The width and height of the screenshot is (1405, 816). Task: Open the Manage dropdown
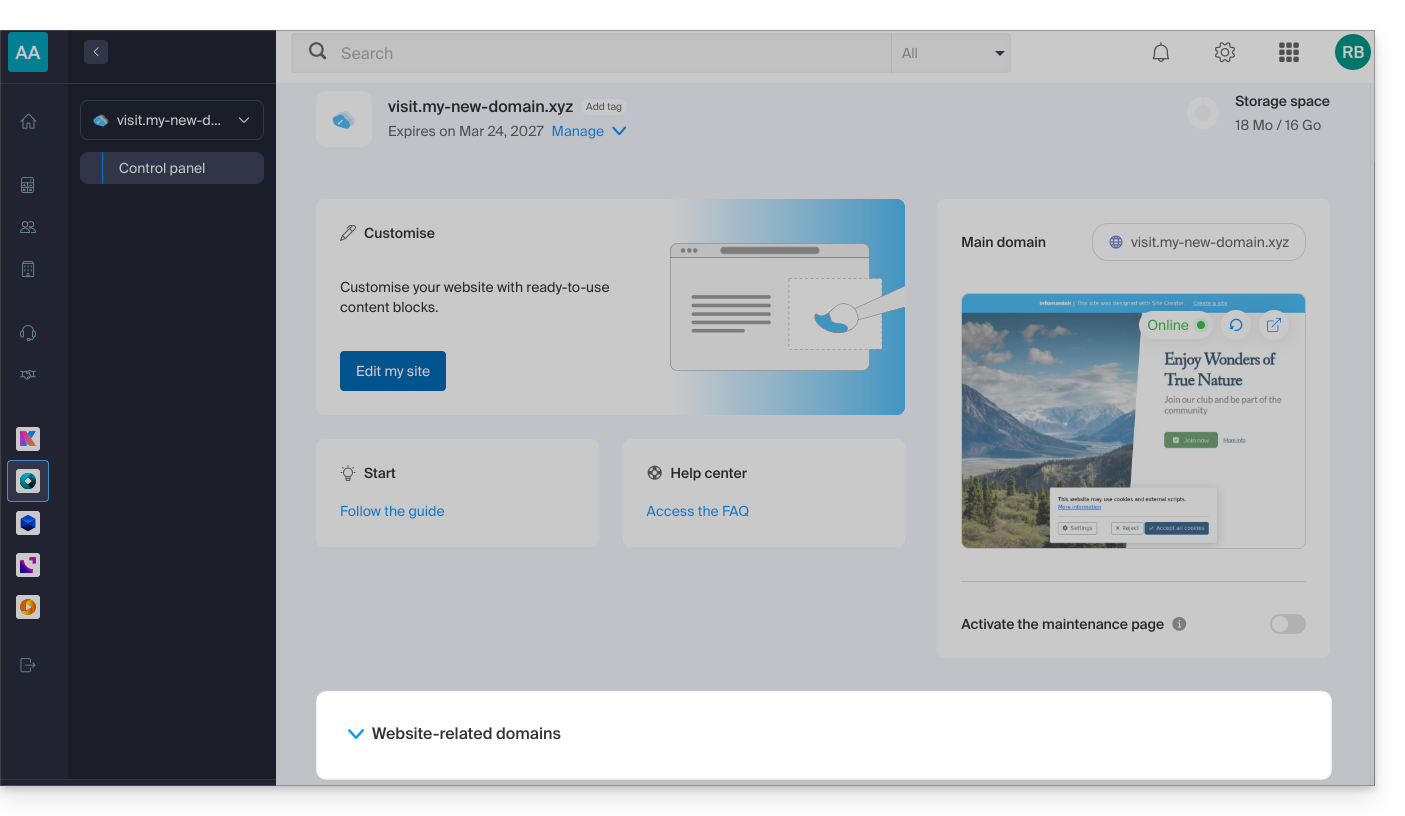pyautogui.click(x=589, y=131)
